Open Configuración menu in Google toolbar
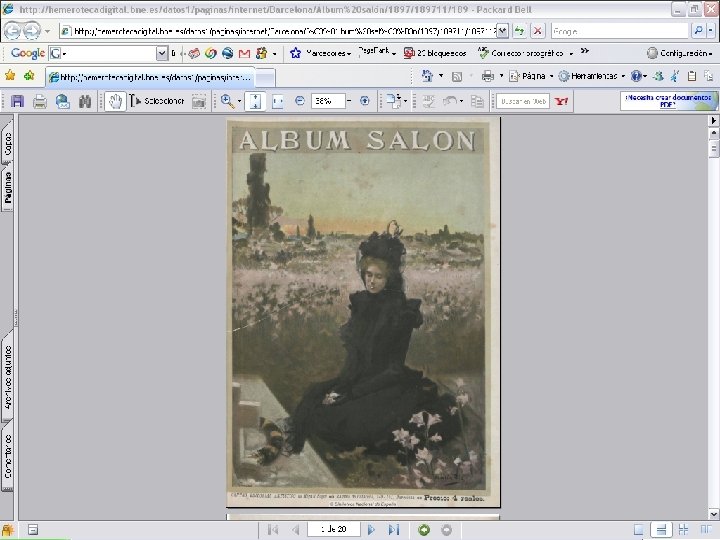This screenshot has width=720, height=540. [681, 53]
